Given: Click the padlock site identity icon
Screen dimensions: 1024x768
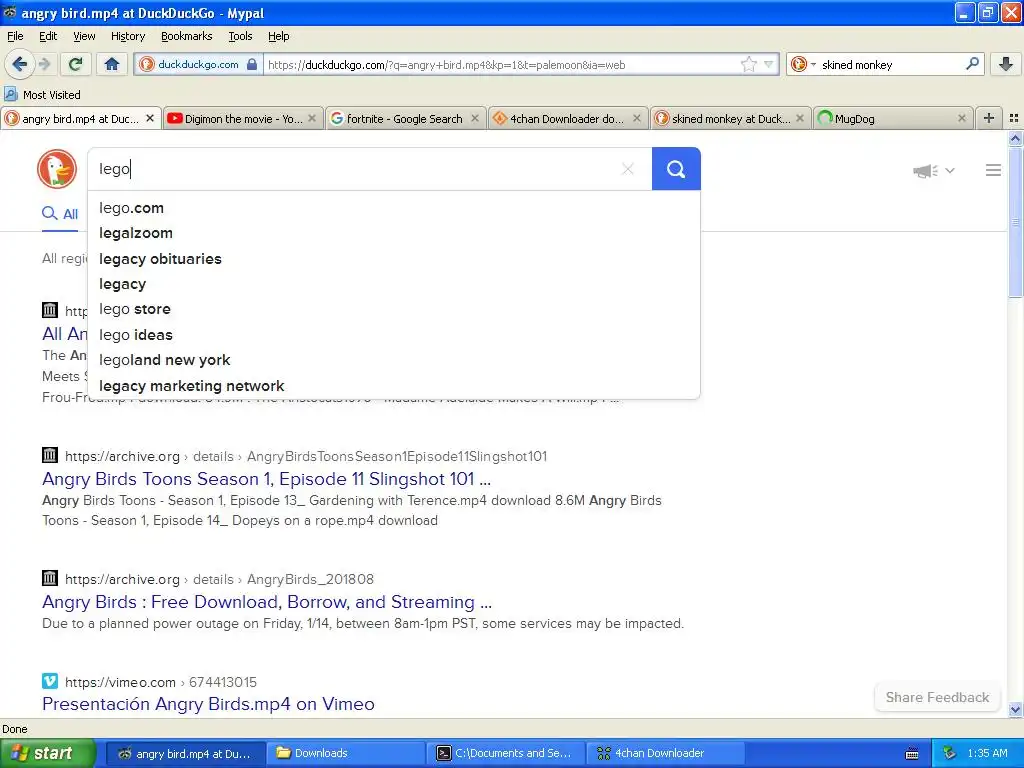Looking at the screenshot, I should pyautogui.click(x=252, y=64).
